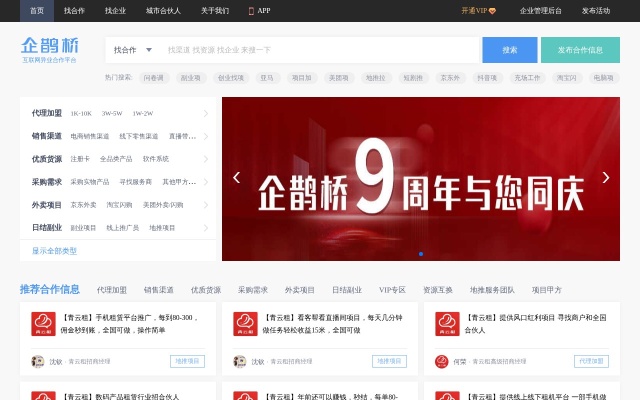
Task: Expand the 代理加盟 category arrow
Action: click(x=206, y=113)
